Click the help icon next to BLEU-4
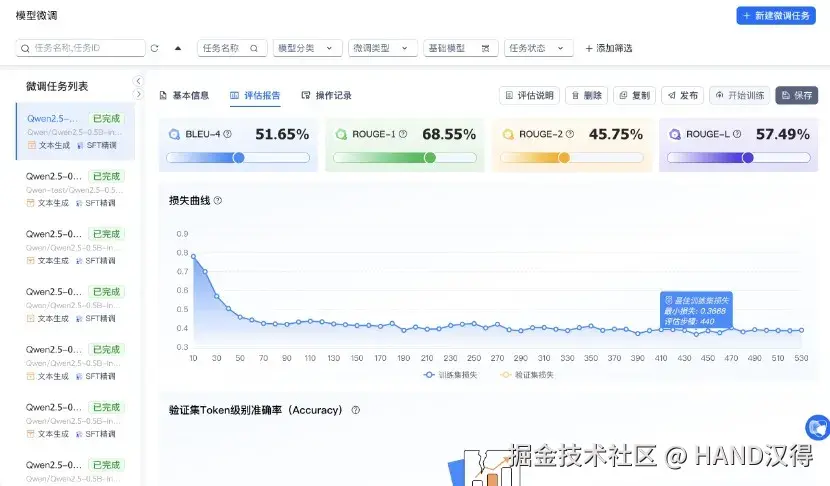This screenshot has height=486, width=830. 228,134
